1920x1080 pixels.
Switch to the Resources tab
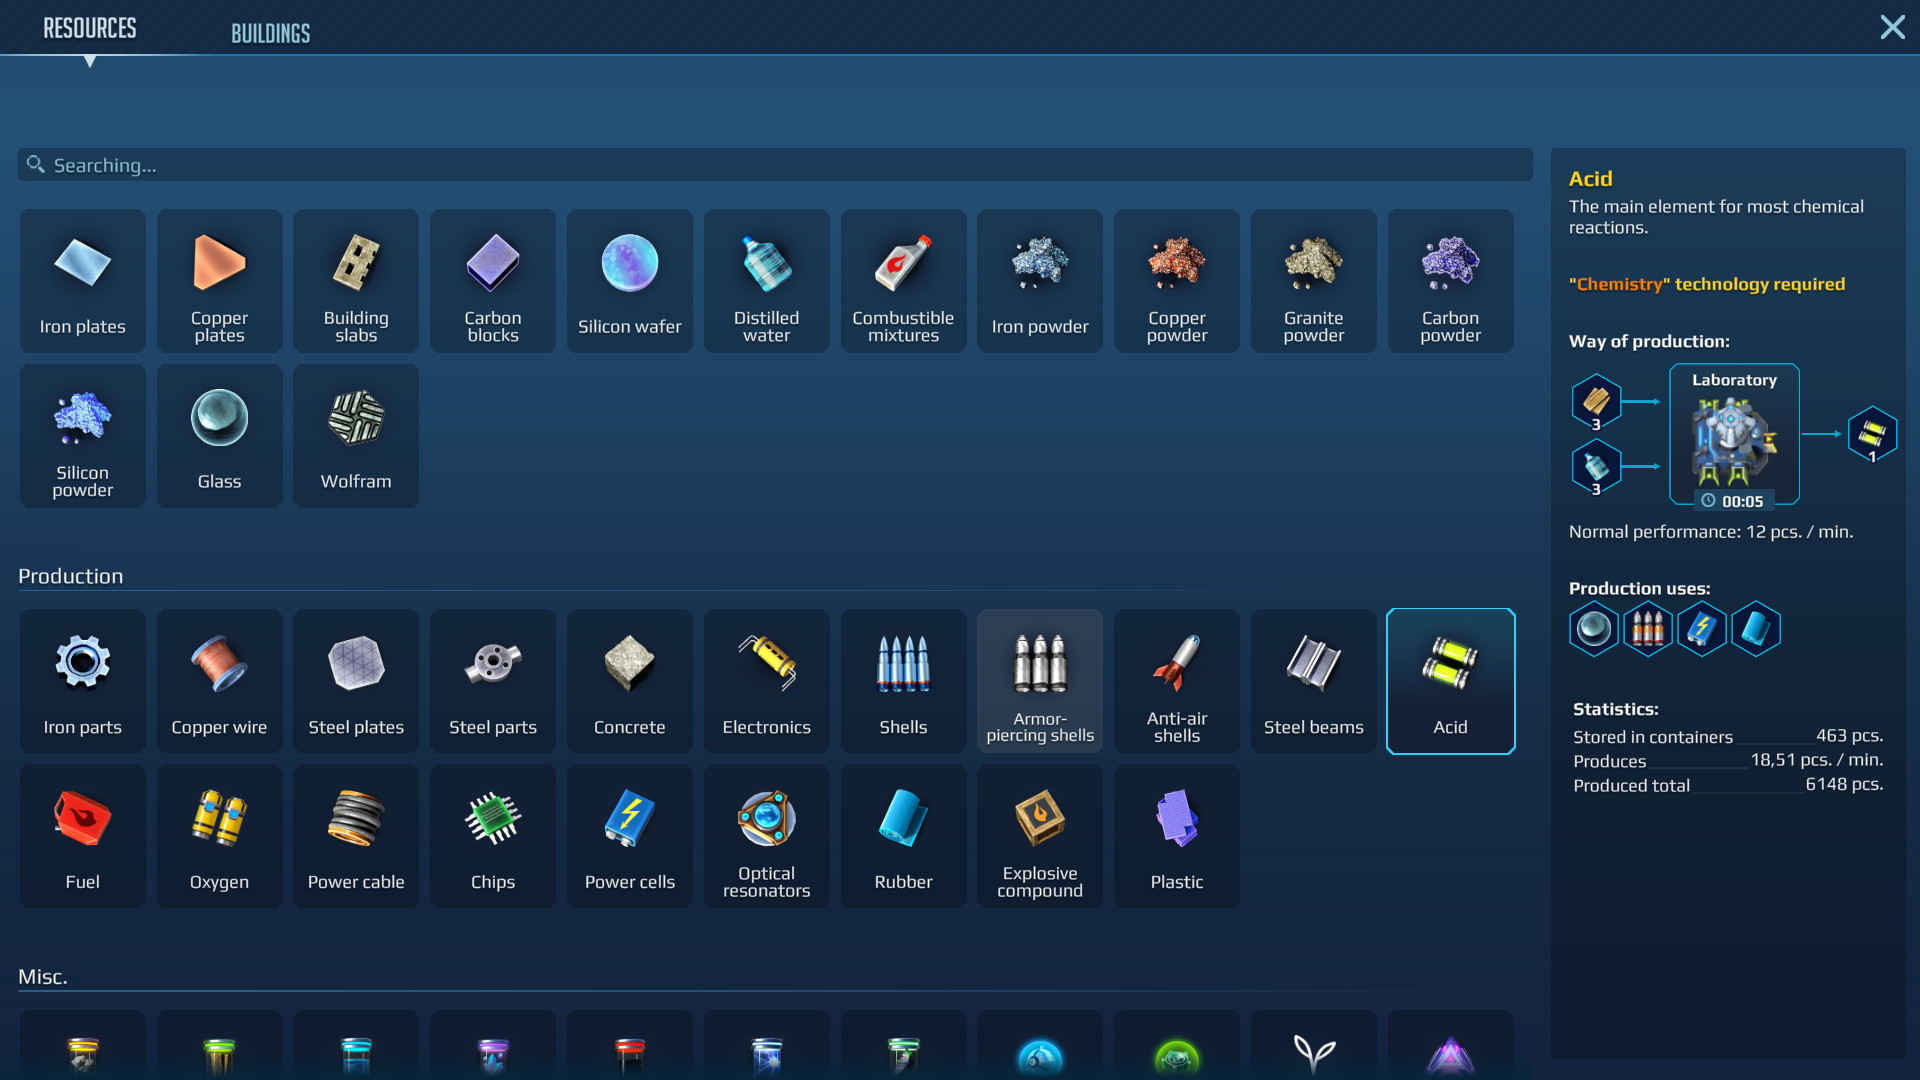pos(89,28)
